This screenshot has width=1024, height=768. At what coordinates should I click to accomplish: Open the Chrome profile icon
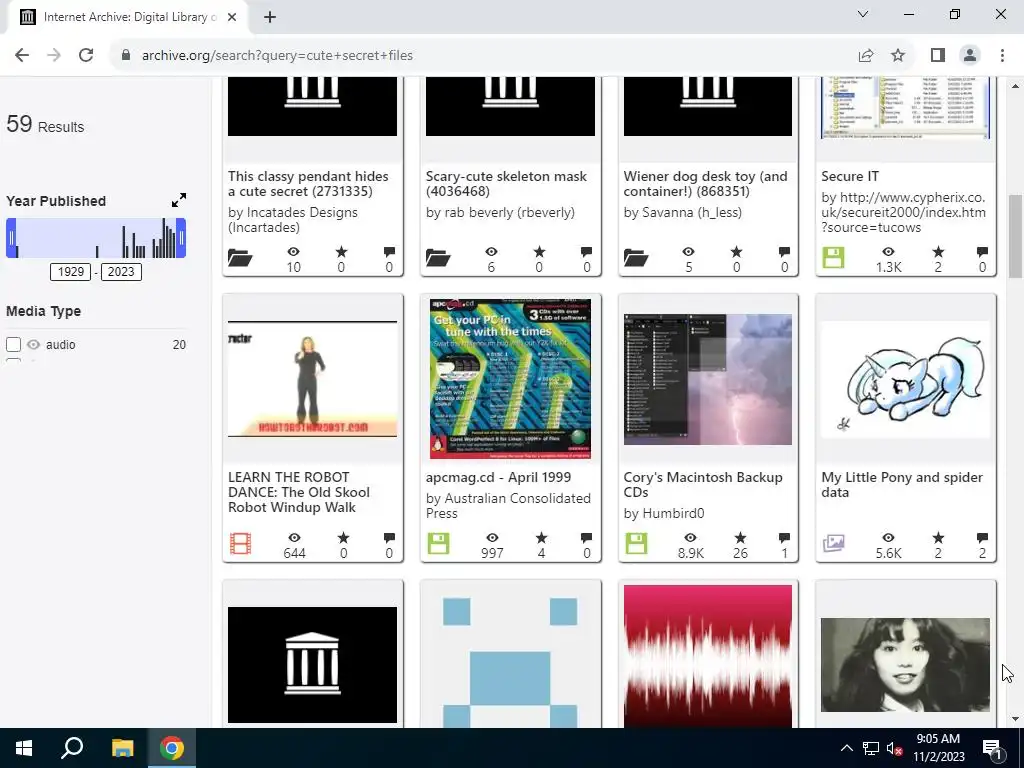970,56
